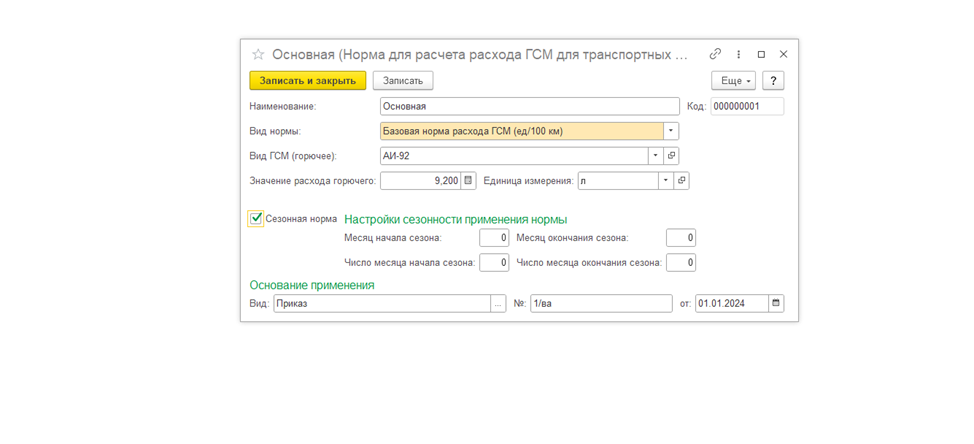The width and height of the screenshot is (974, 444).
Task: Add form to favorites with star icon
Action: point(258,54)
